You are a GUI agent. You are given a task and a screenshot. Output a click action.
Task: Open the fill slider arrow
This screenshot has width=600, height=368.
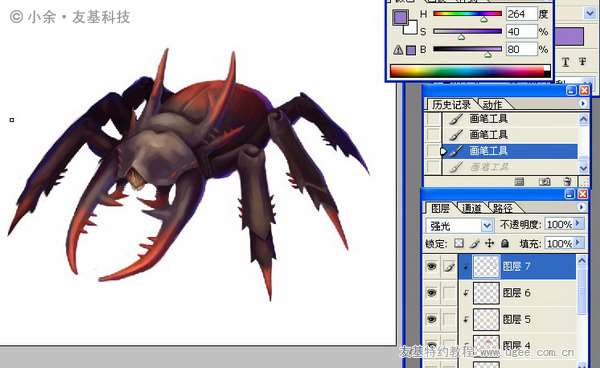(x=578, y=243)
